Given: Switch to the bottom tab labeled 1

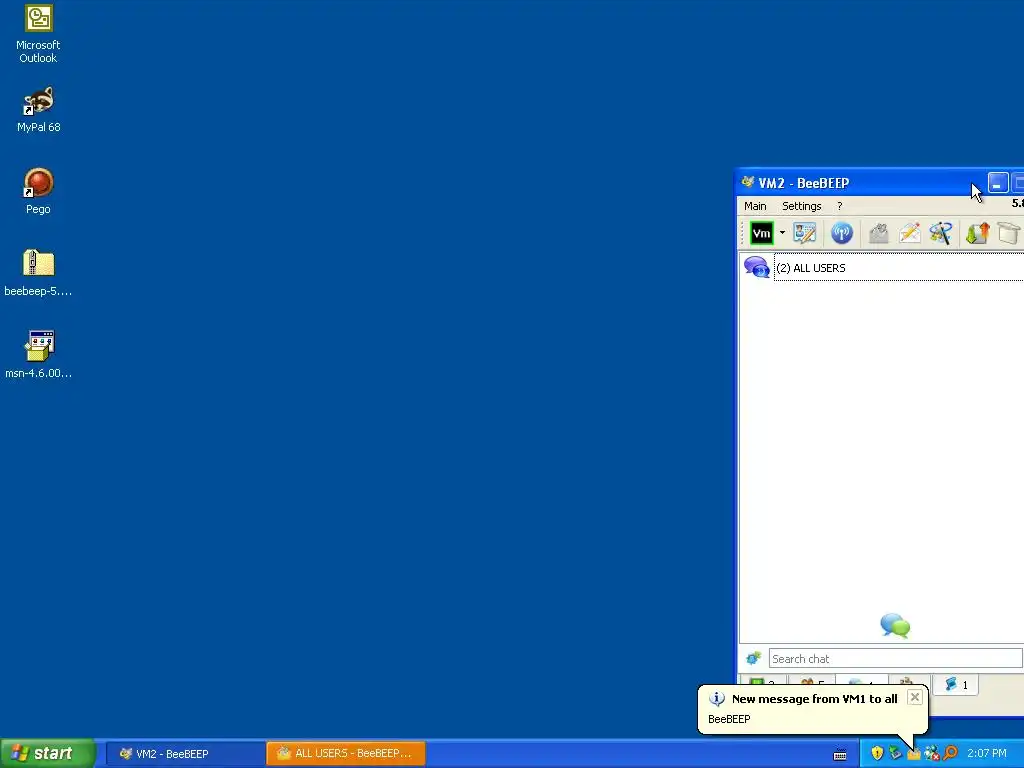Looking at the screenshot, I should point(956,684).
